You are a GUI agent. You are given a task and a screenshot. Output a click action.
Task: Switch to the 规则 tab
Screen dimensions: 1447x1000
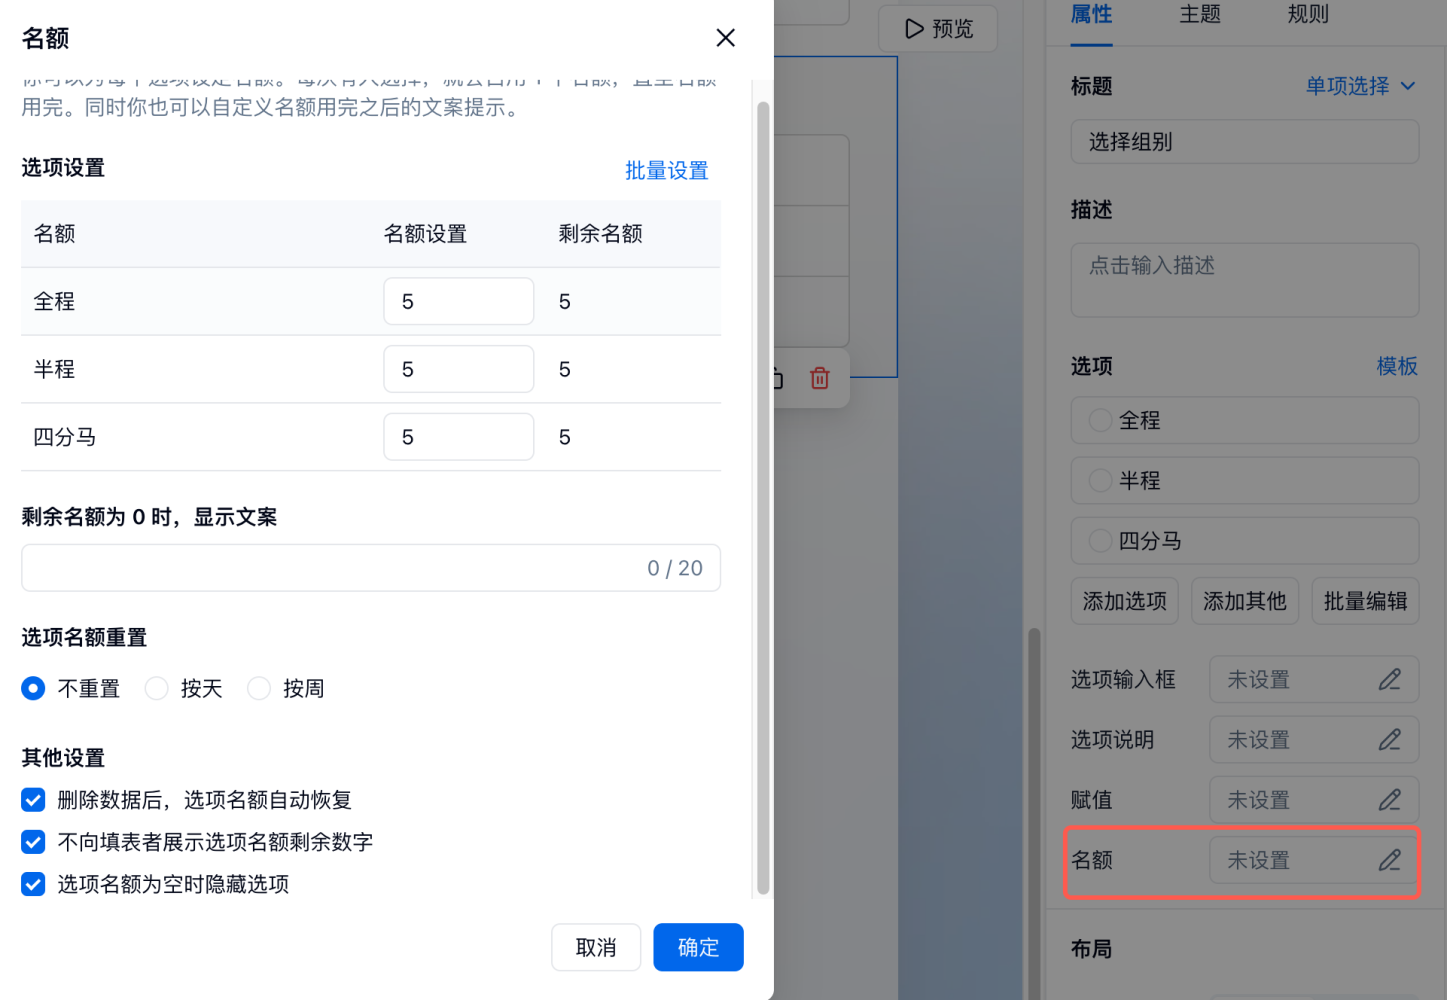pyautogui.click(x=1307, y=14)
